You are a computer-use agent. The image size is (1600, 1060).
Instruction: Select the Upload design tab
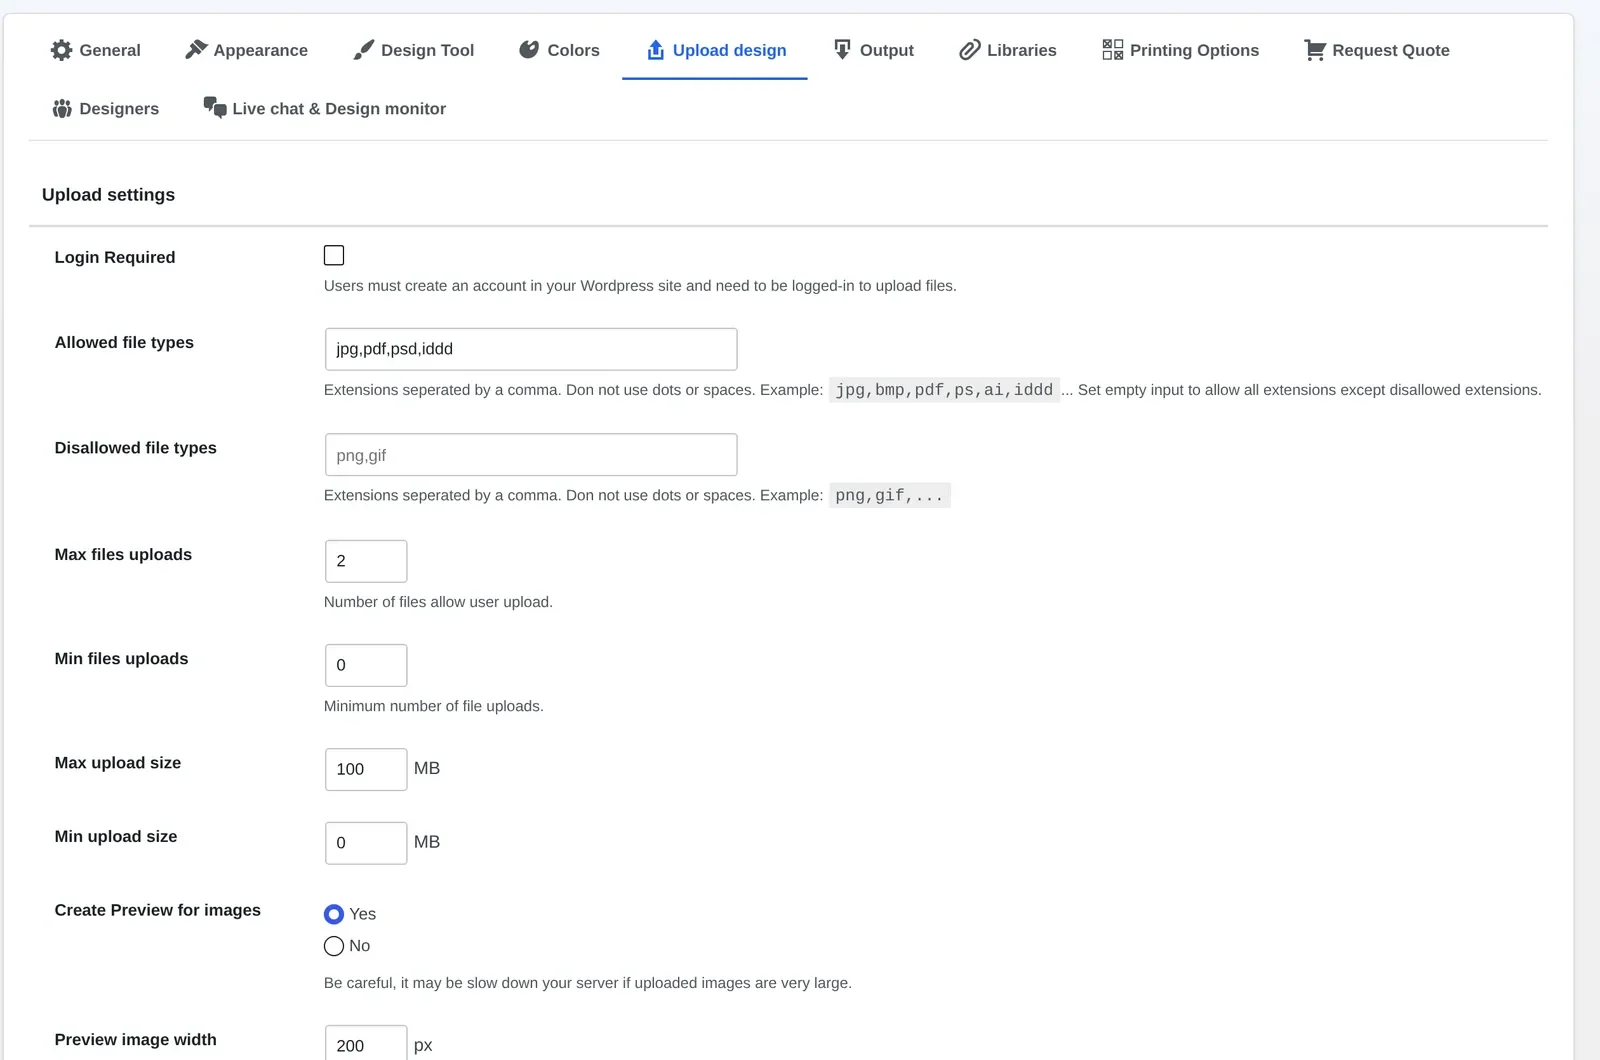715,50
